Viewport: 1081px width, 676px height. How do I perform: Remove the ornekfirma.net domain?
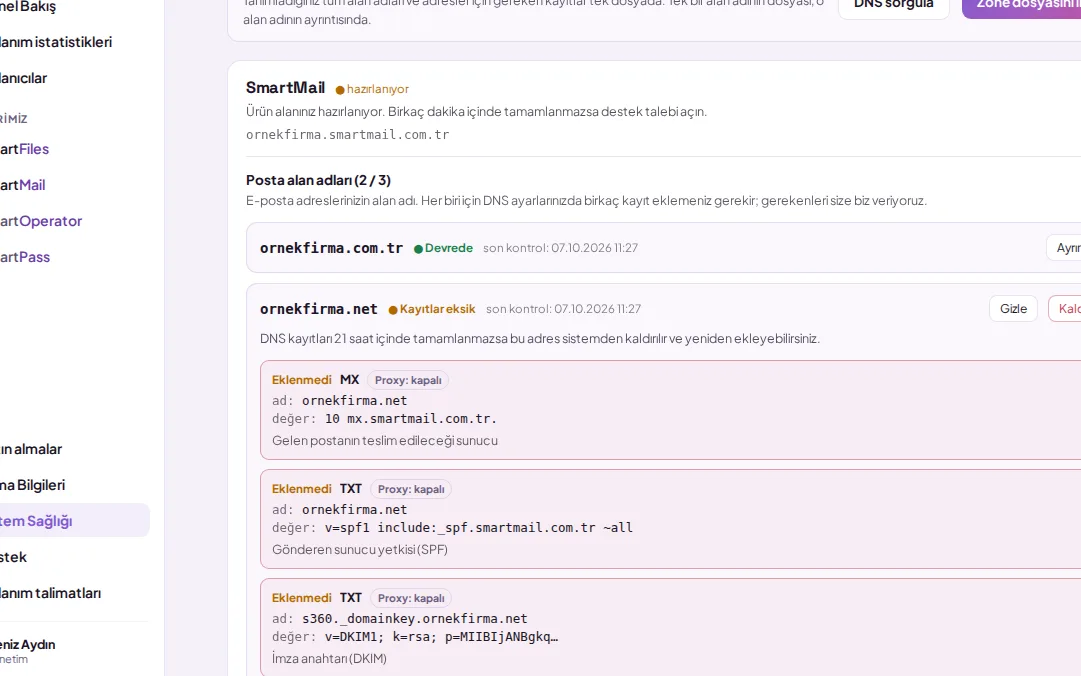pos(1065,309)
